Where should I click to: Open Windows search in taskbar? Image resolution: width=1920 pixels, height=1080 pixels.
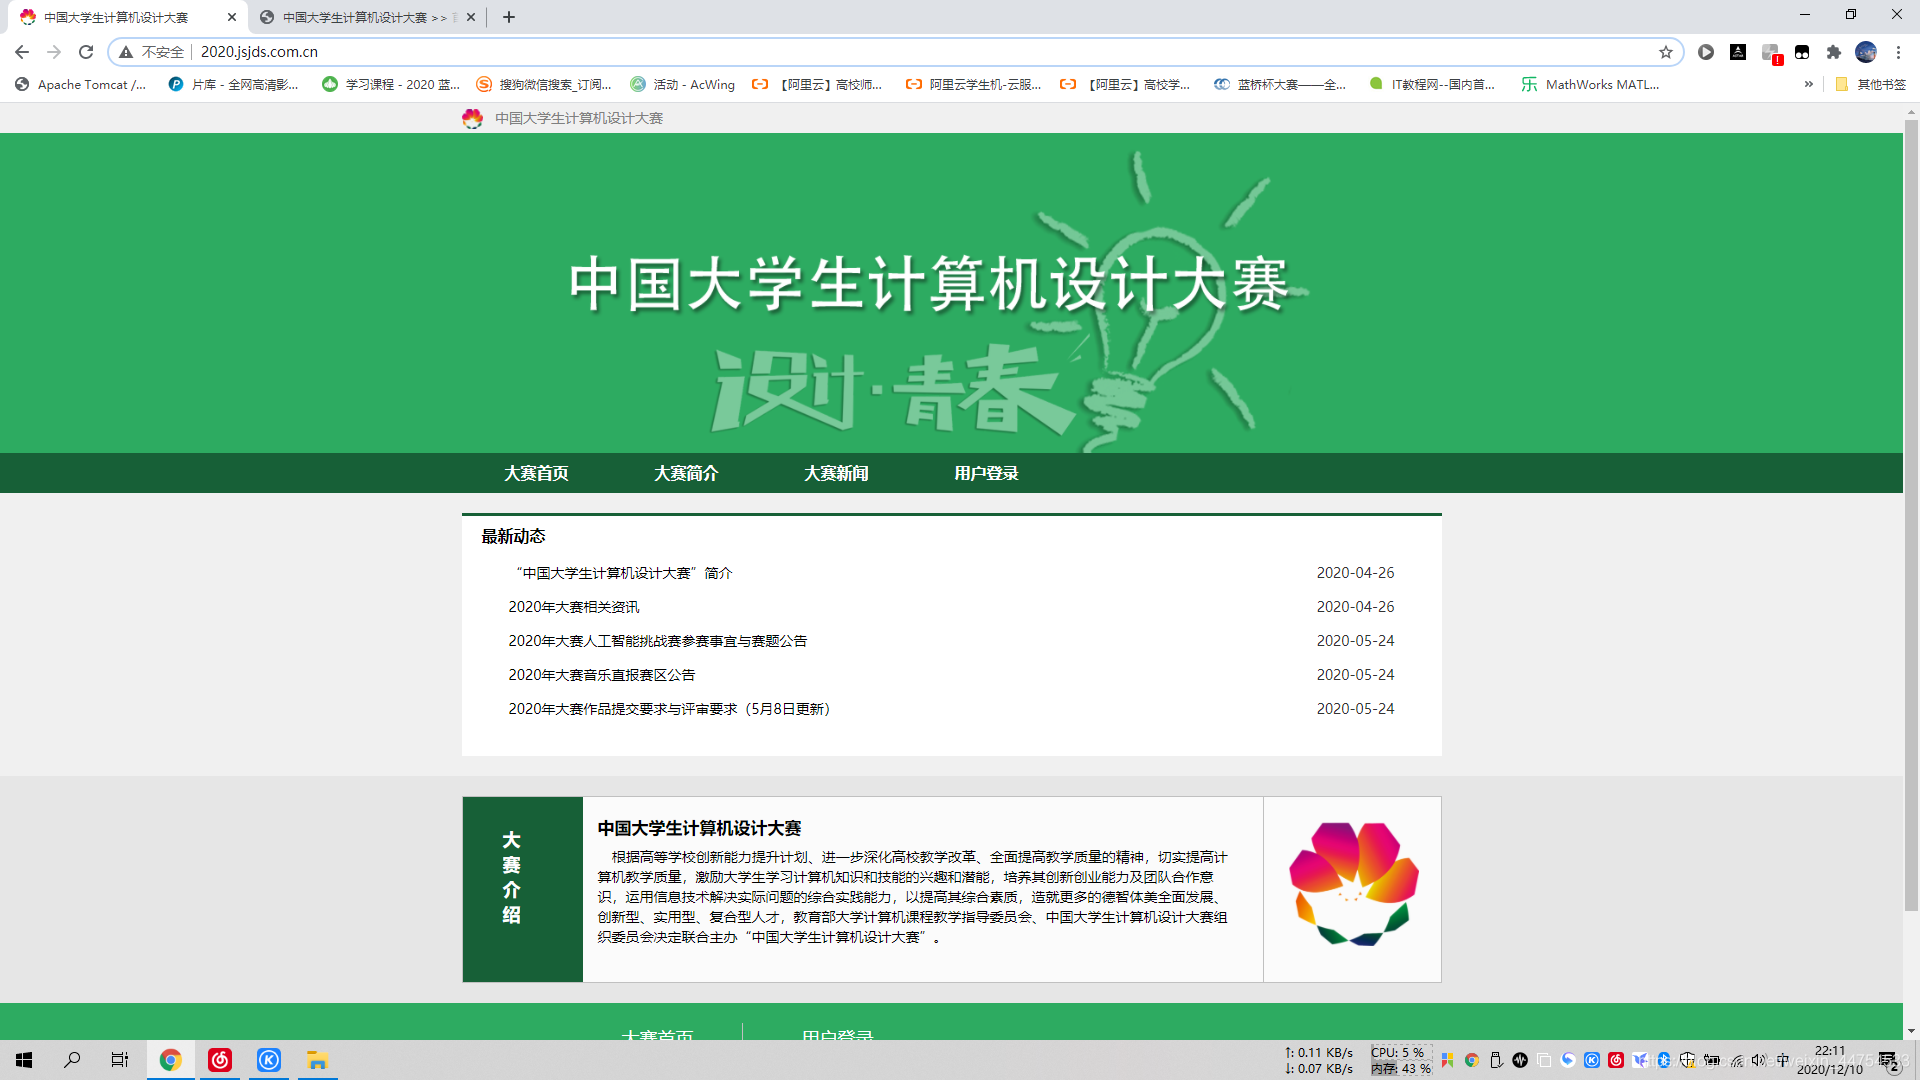(x=72, y=1060)
